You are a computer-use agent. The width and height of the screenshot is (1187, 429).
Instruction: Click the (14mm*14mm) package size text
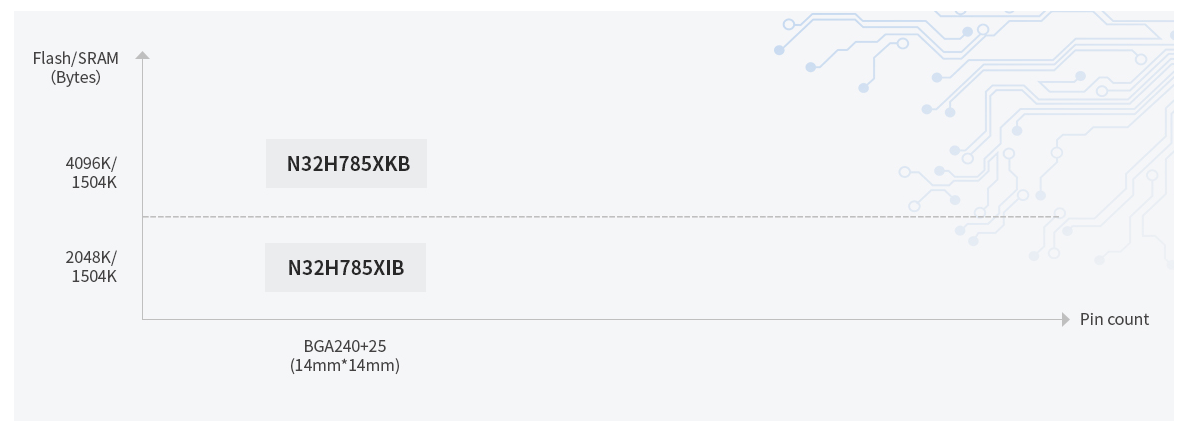(x=345, y=365)
